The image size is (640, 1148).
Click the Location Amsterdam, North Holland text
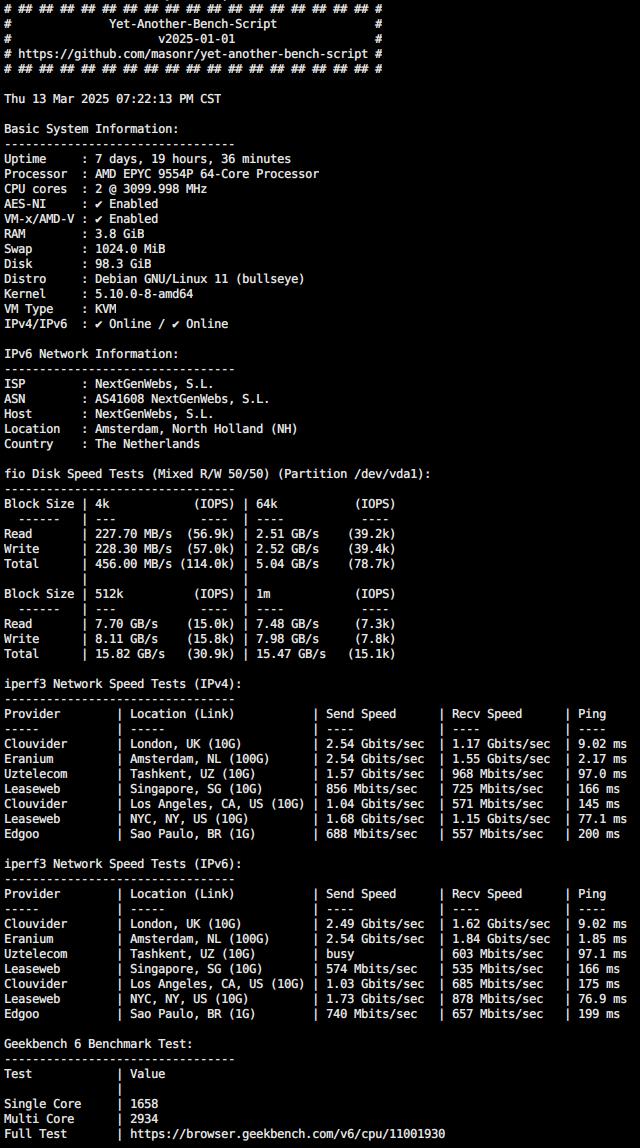pos(196,429)
